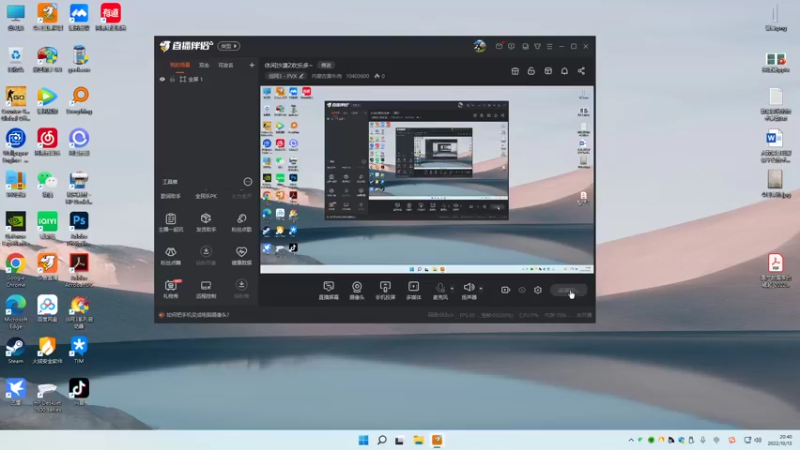Open the mail inbox icon in title bar
Image resolution: width=800 pixels, height=450 pixels.
499,46
